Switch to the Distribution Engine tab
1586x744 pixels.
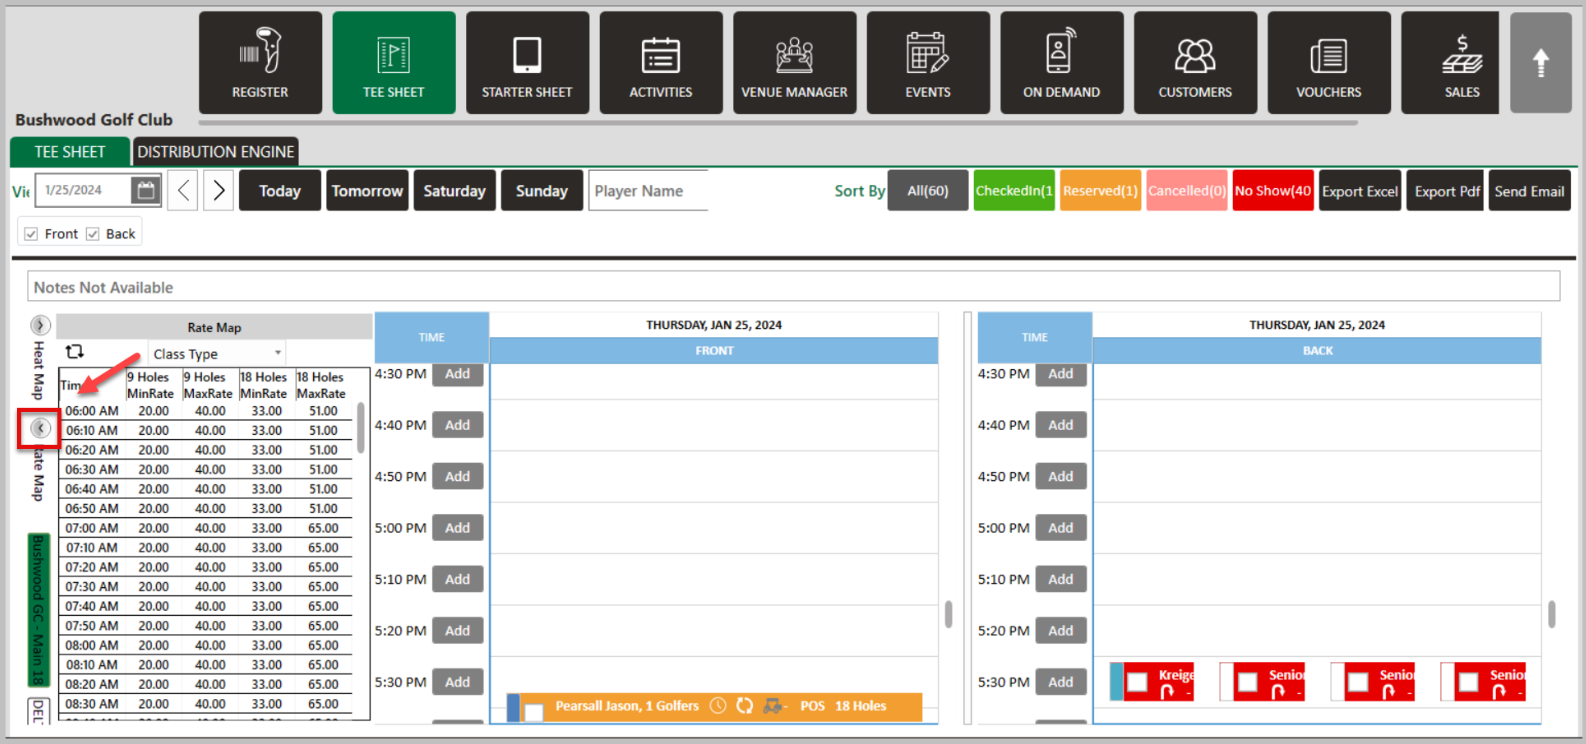[x=215, y=152]
